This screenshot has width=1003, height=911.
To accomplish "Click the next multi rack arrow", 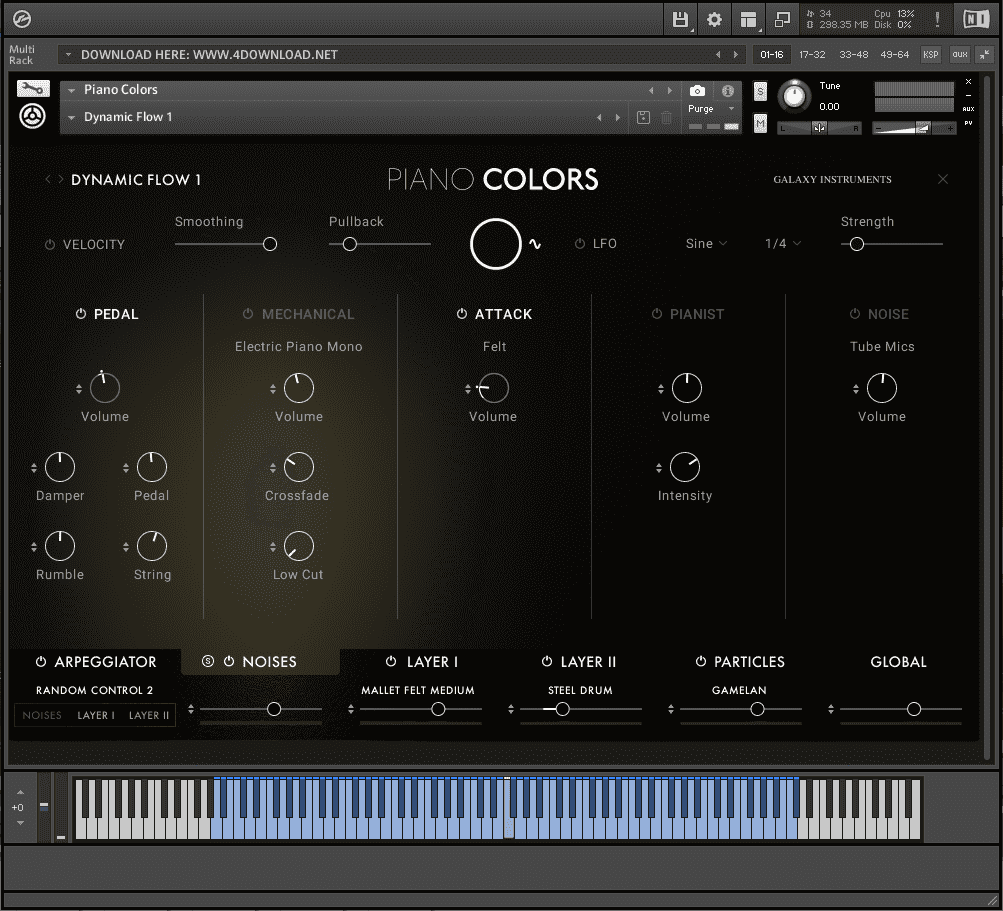I will pos(736,54).
